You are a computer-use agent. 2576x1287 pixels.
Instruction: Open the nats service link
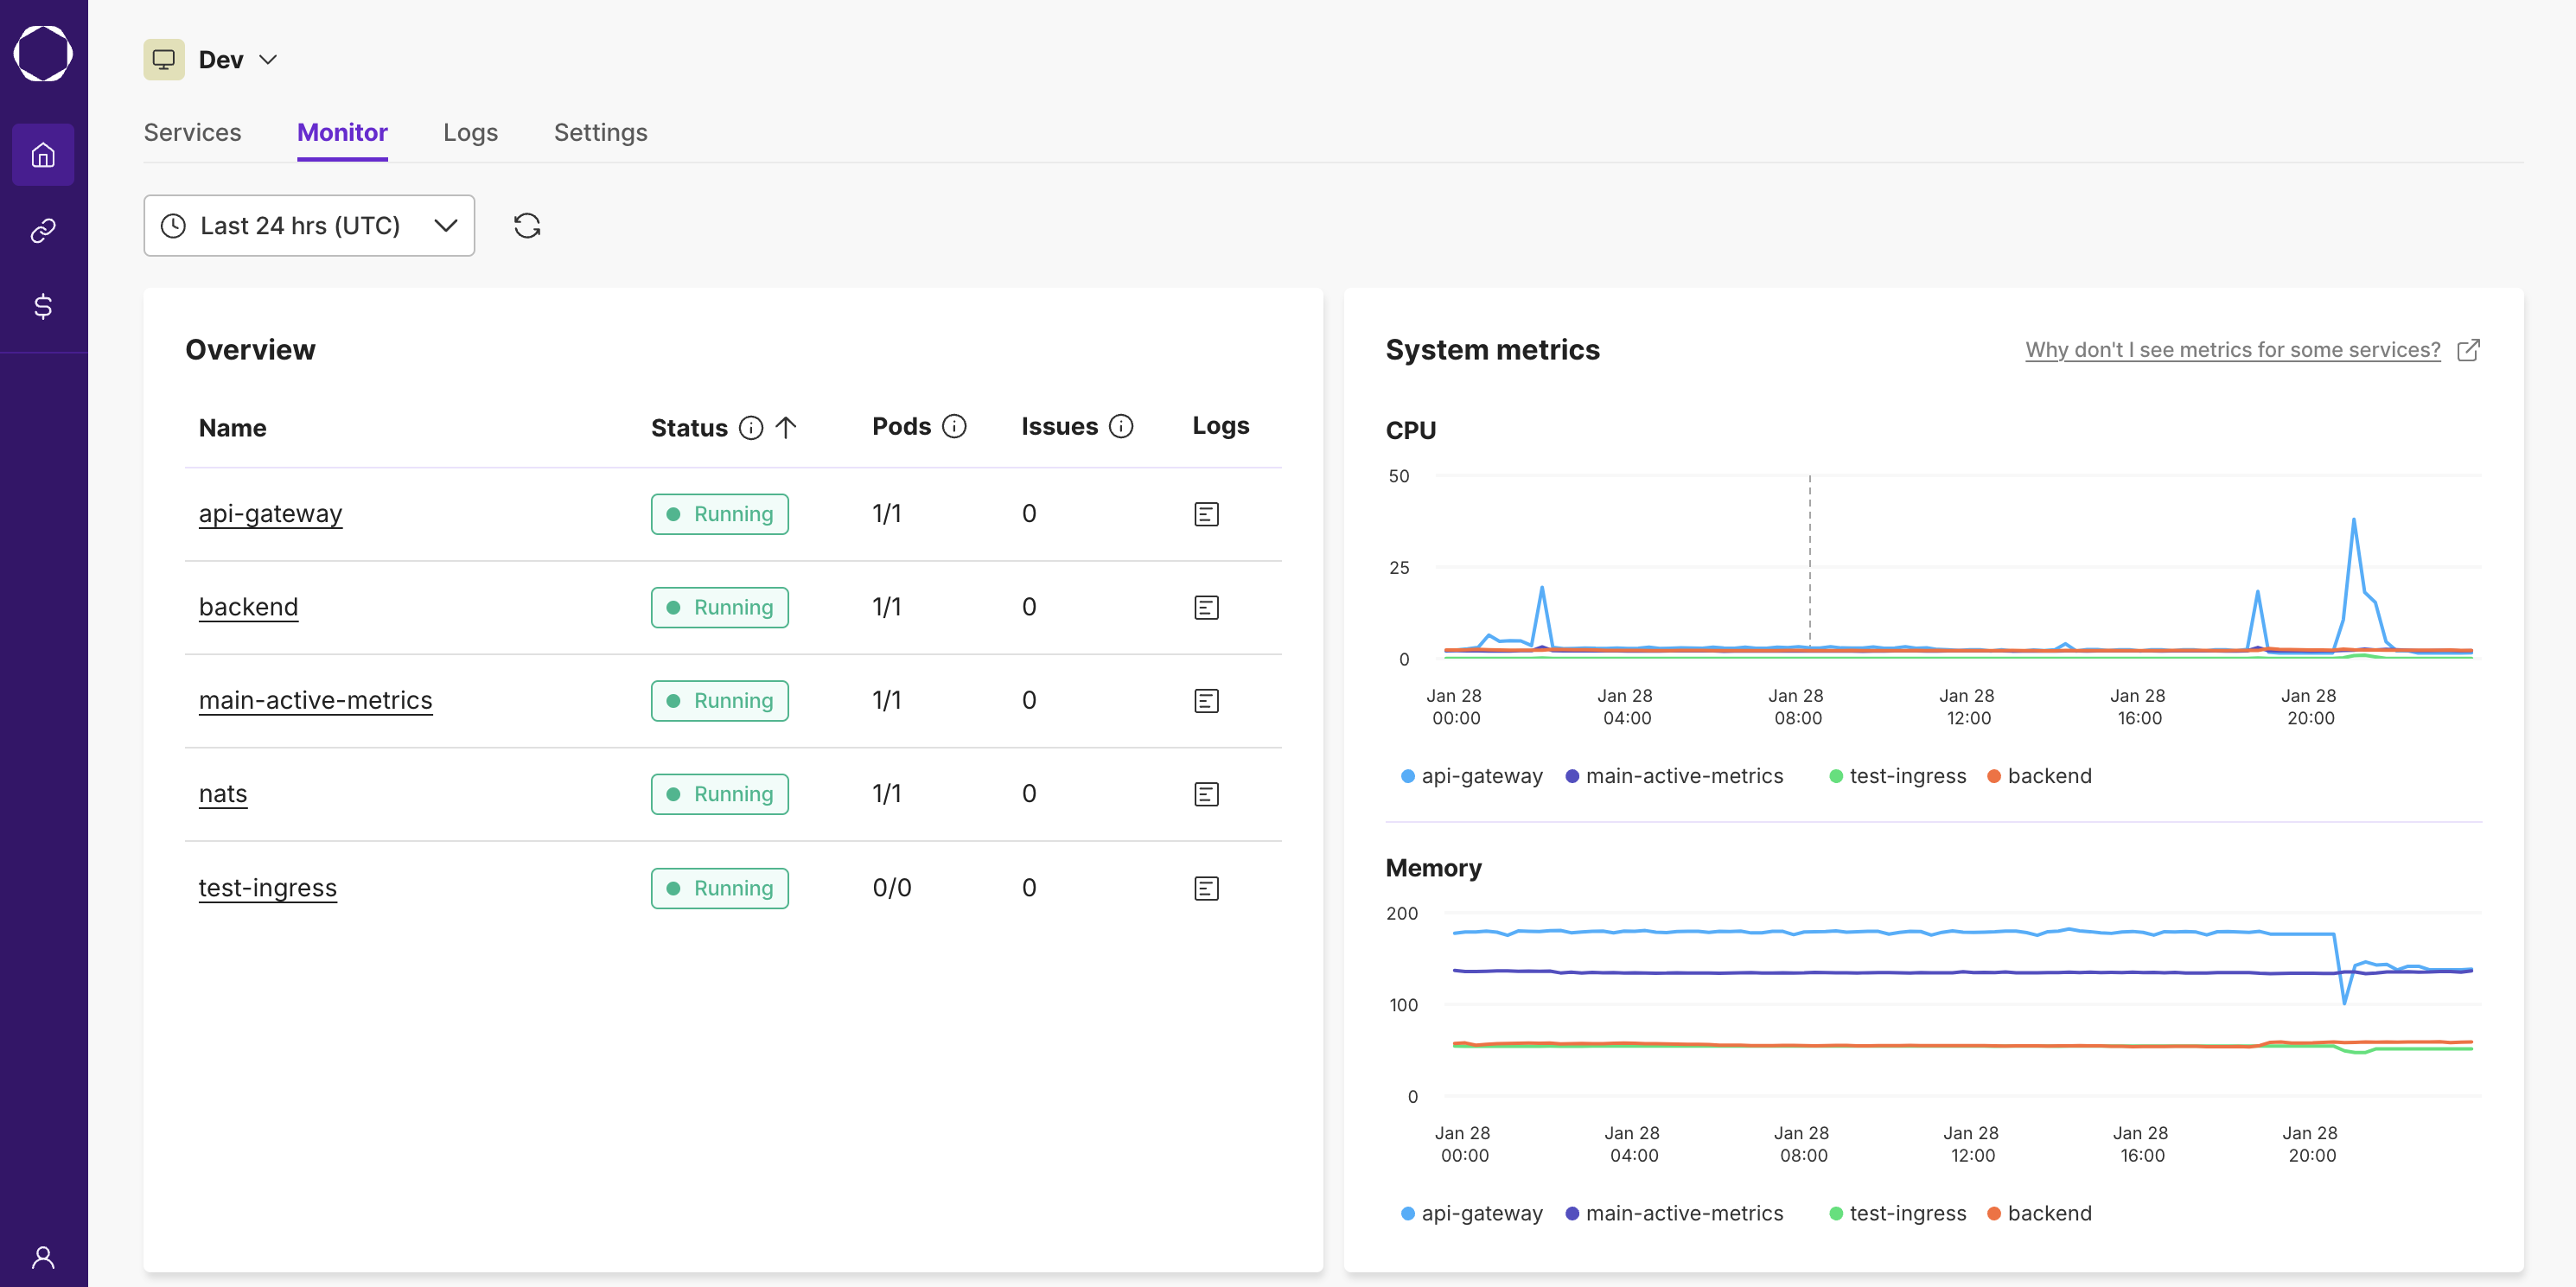pyautogui.click(x=222, y=793)
